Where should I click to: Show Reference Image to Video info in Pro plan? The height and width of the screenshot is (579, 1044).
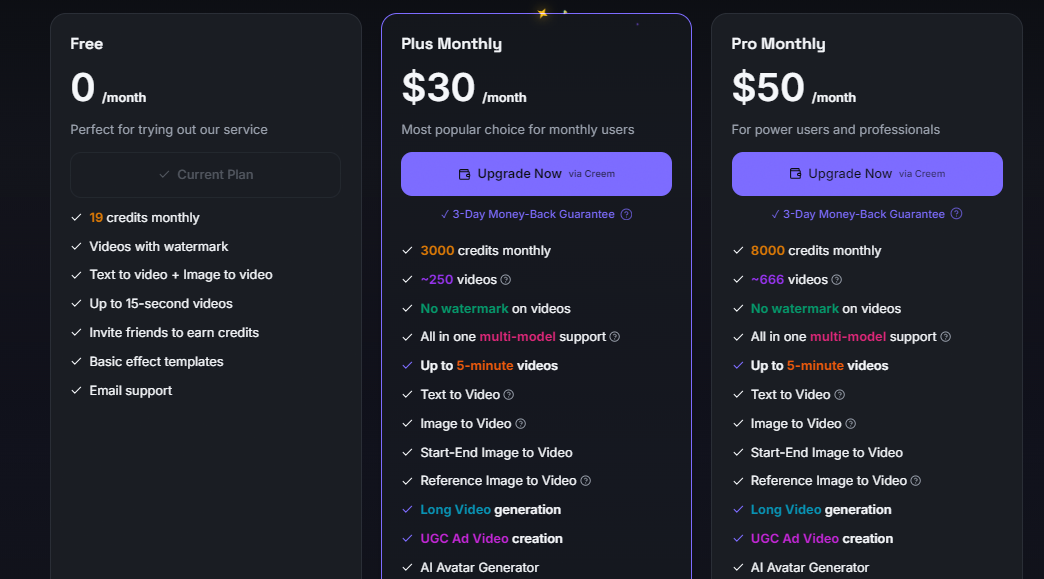coord(916,481)
